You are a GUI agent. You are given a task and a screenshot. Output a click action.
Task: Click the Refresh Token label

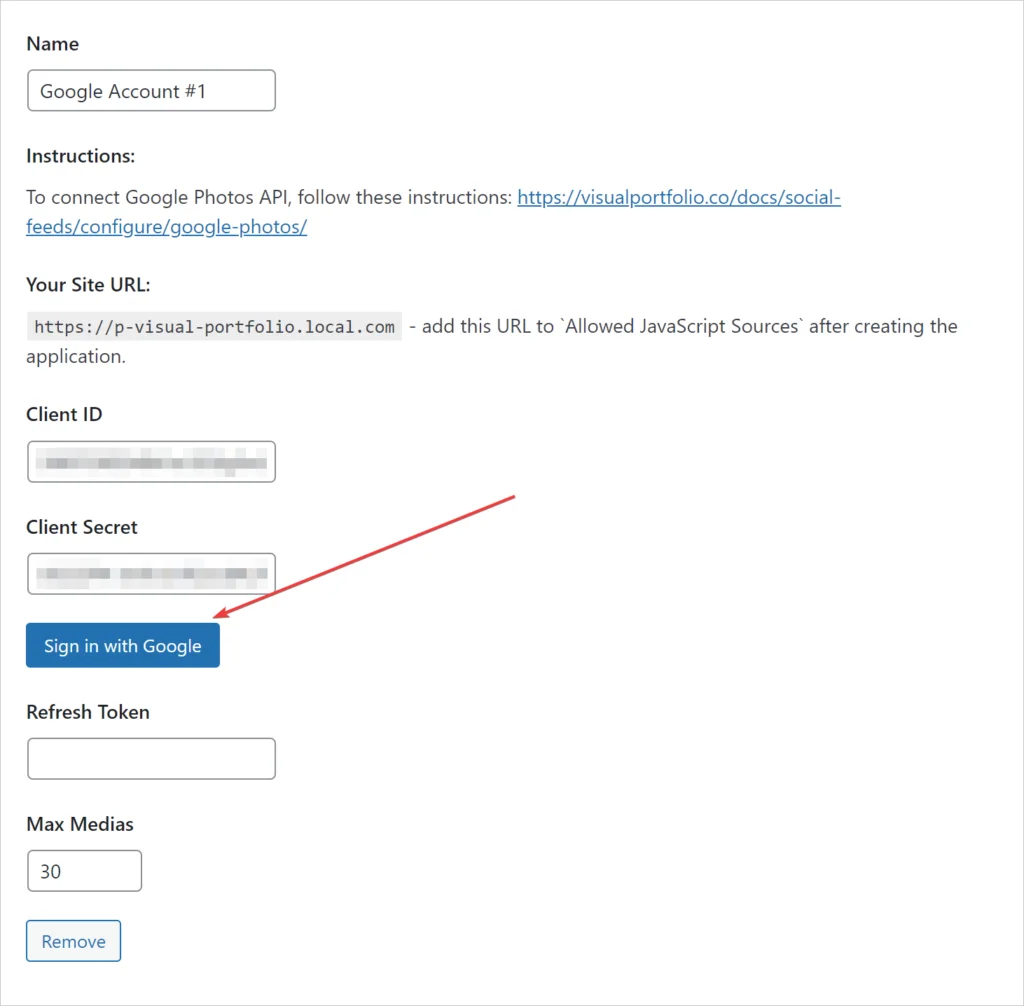(x=88, y=712)
